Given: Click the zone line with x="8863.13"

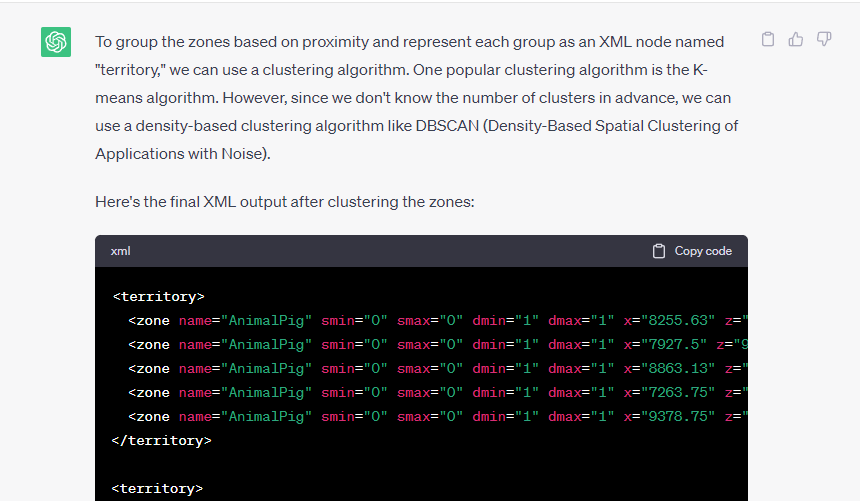Looking at the screenshot, I should coord(438,368).
